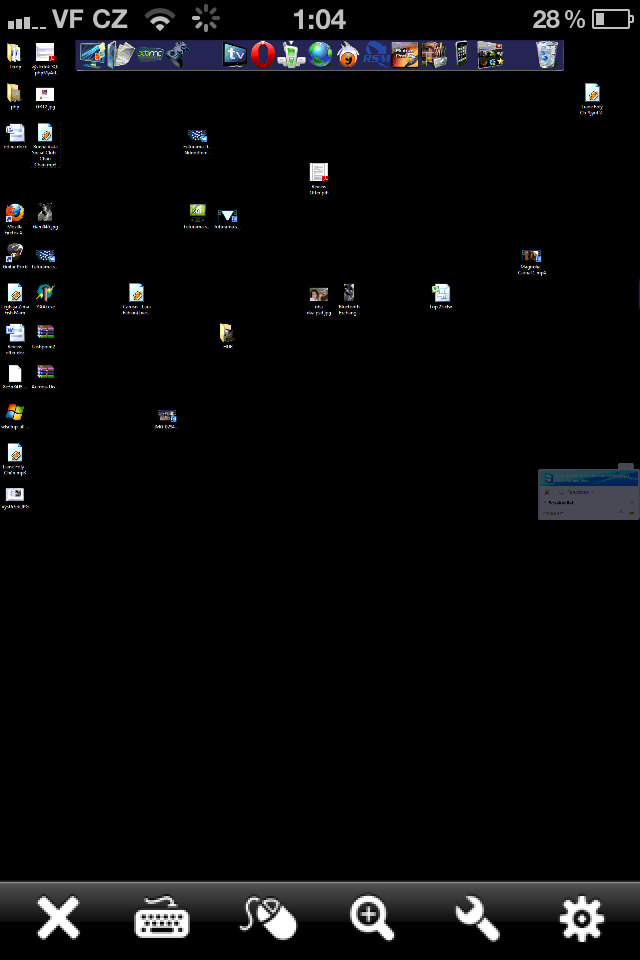The width and height of the screenshot is (640, 960).
Task: Select the two-people photo jpg thumbnail
Action: pos(318,294)
